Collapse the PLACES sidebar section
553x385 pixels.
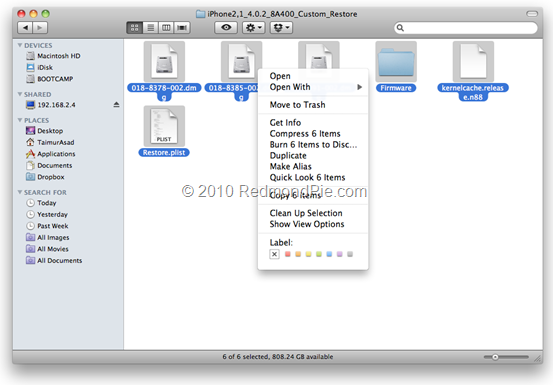20,120
